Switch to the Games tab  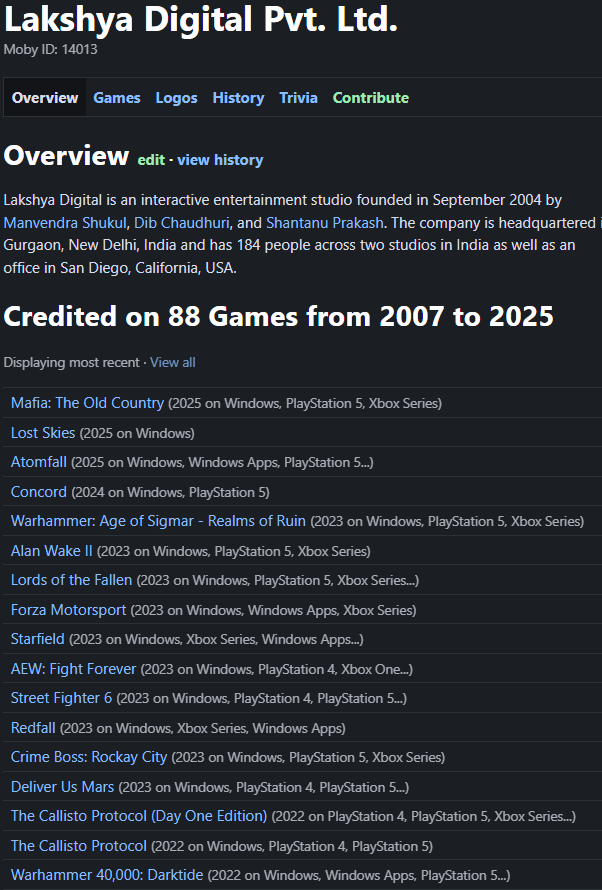point(117,98)
